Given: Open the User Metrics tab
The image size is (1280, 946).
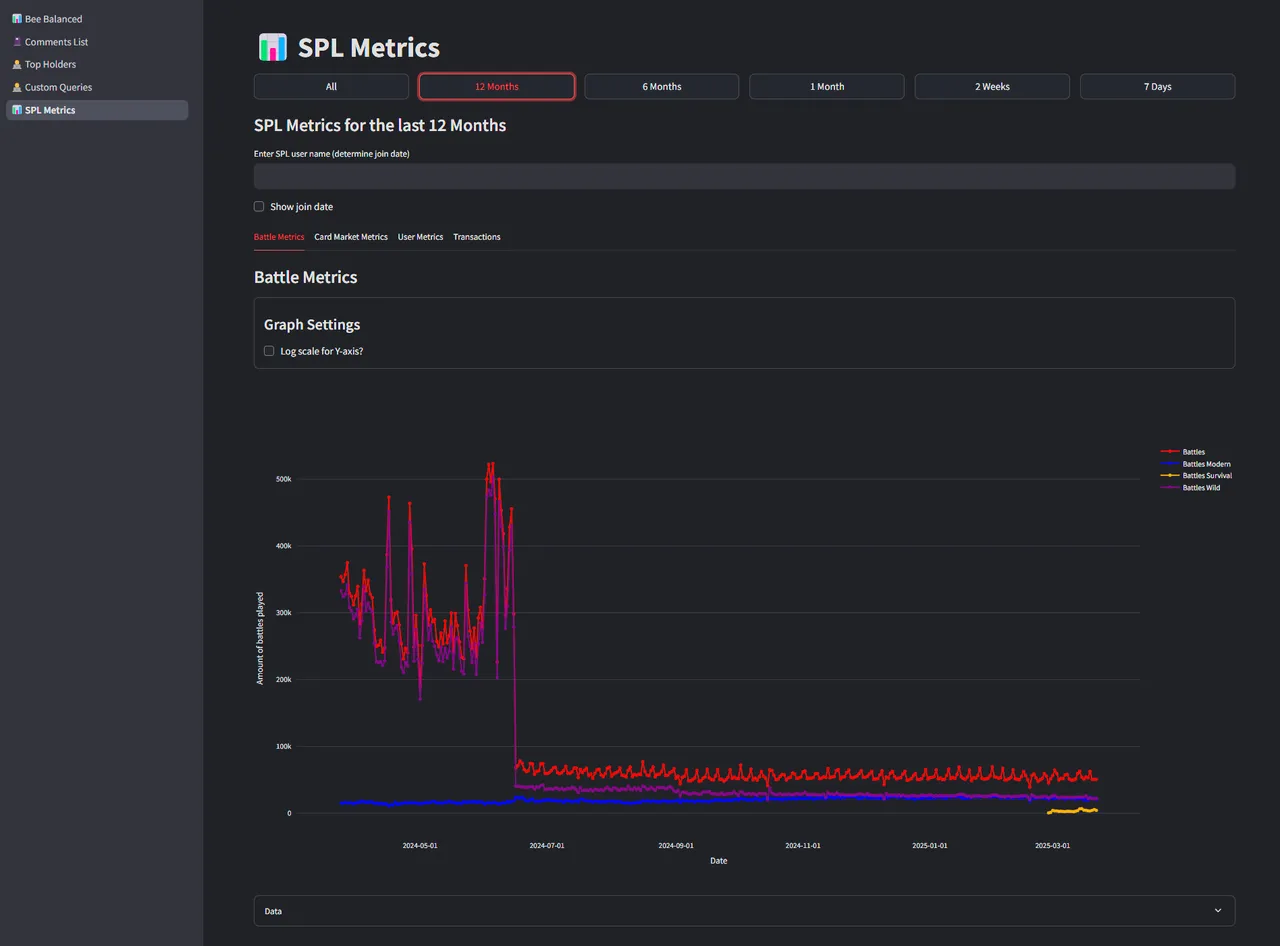Looking at the screenshot, I should [x=420, y=237].
